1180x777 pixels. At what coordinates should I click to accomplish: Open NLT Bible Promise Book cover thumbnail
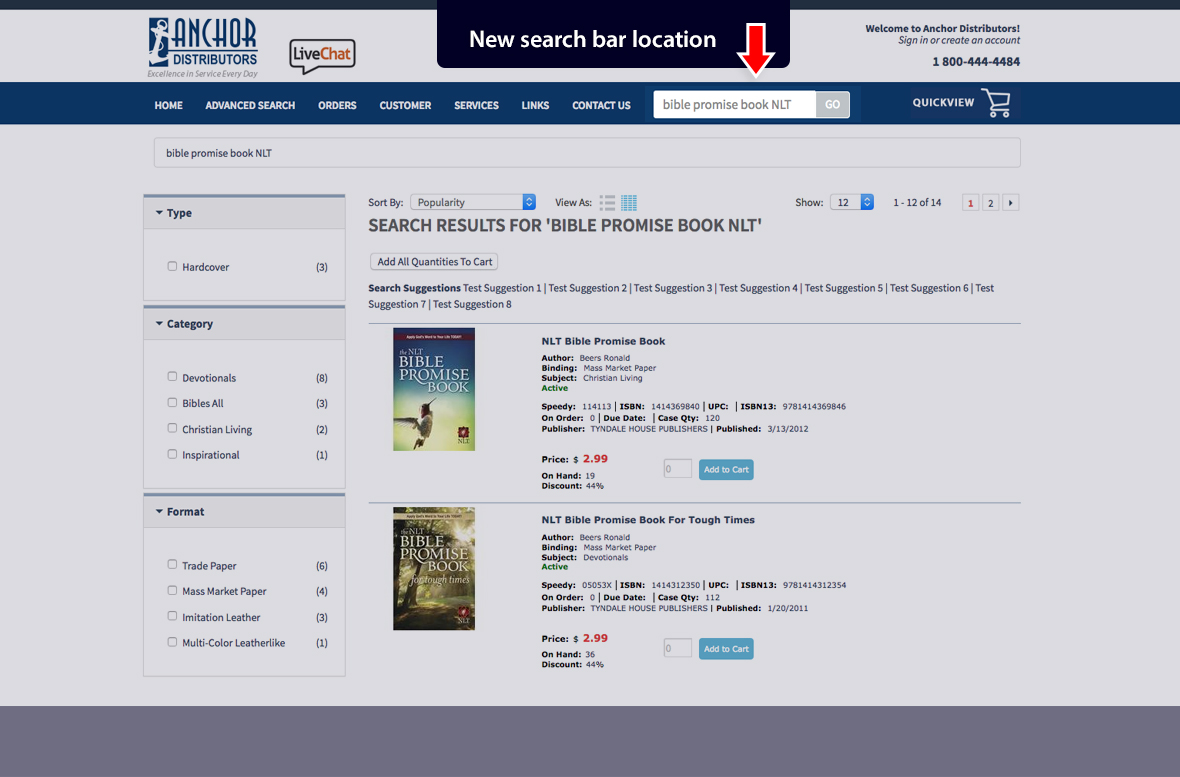(x=434, y=389)
